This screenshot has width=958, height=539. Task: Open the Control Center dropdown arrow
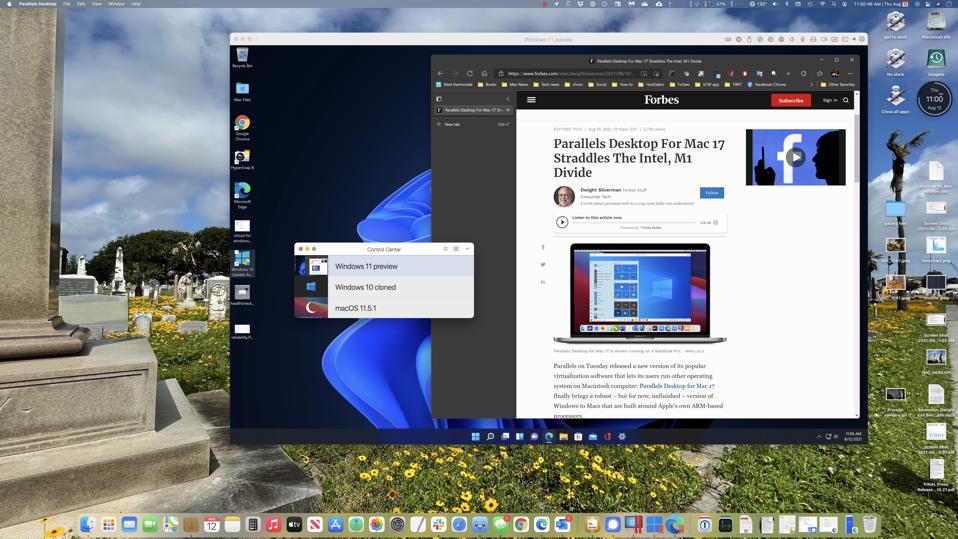(467, 249)
